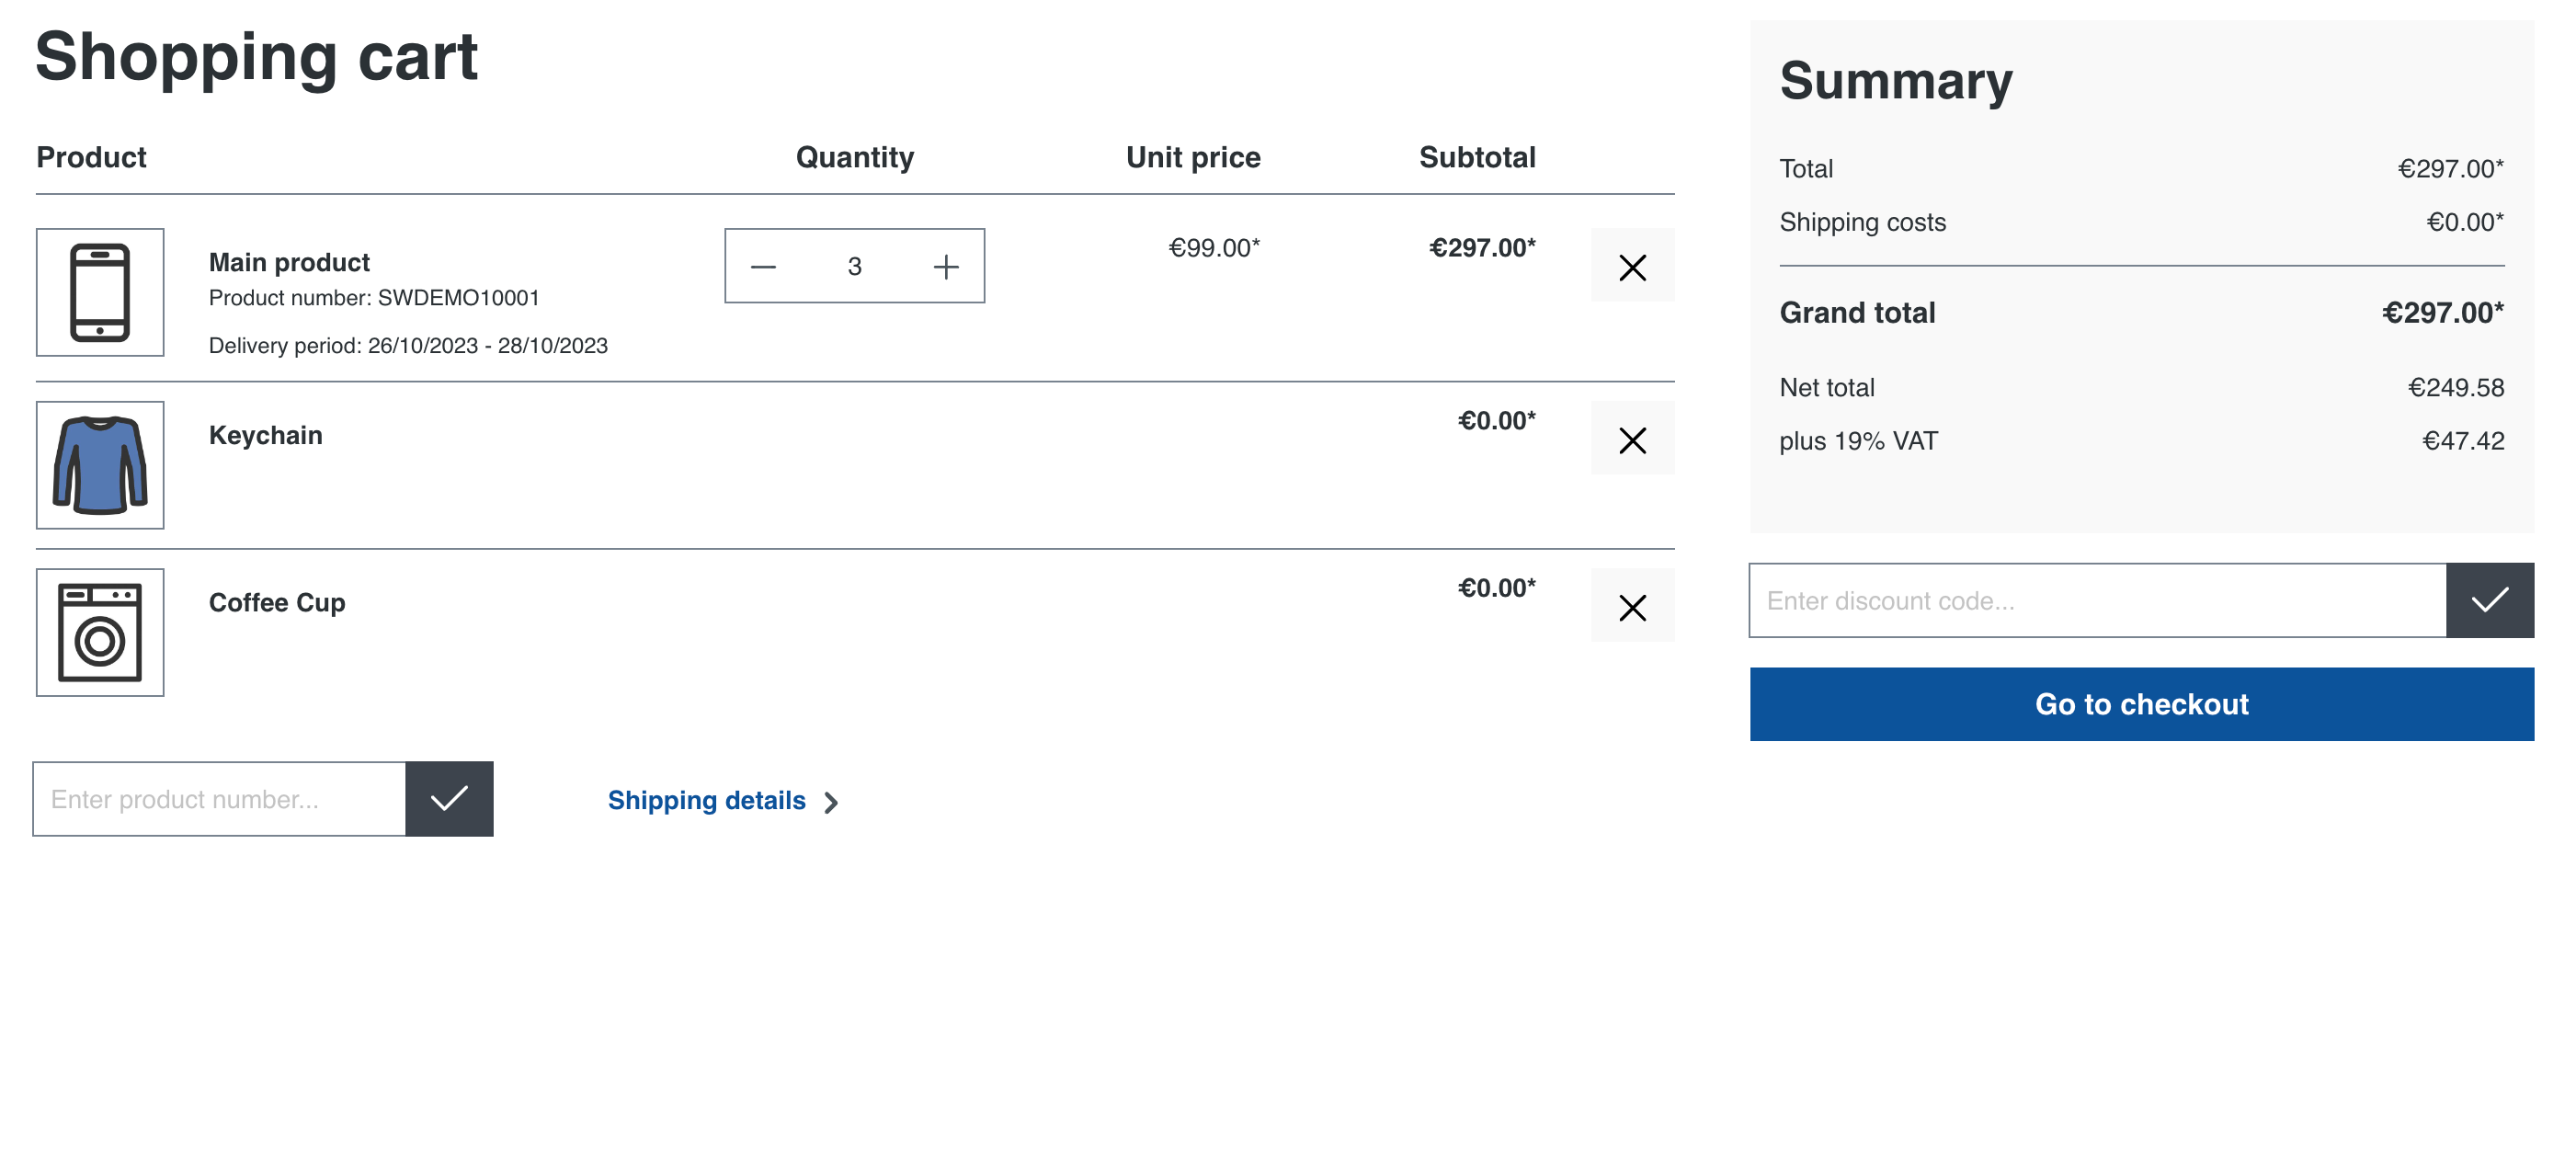
Task: Click the Grand total €297.00* amount
Action: [x=2442, y=313]
